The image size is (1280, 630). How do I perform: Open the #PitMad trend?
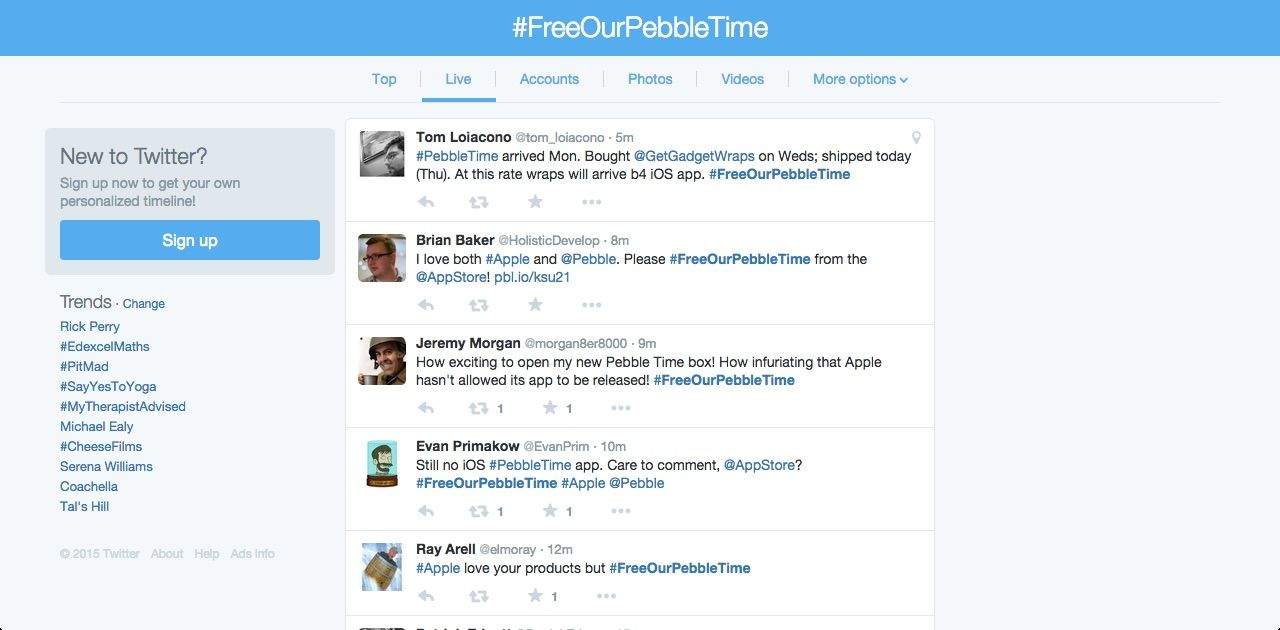click(x=84, y=366)
